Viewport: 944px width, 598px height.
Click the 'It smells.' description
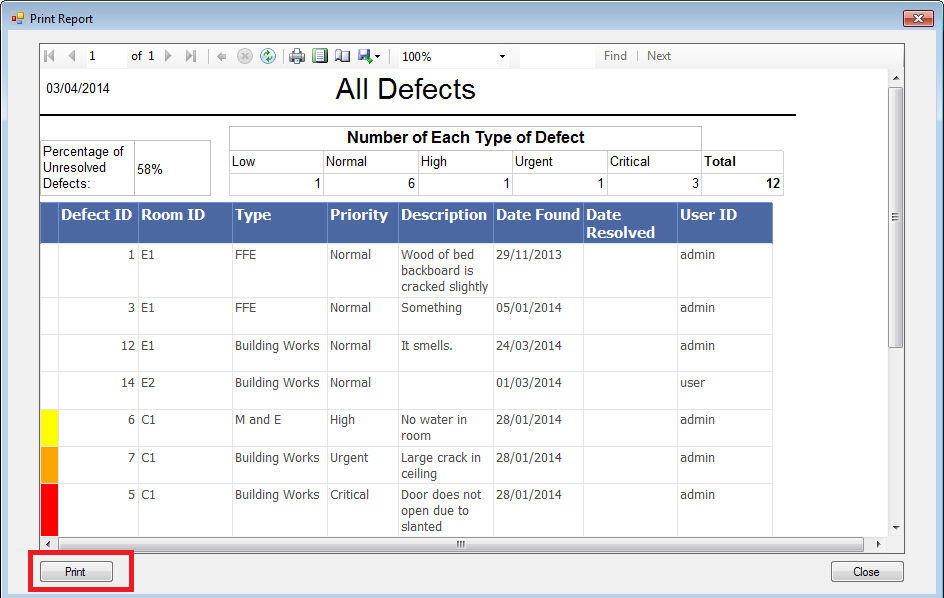(426, 346)
